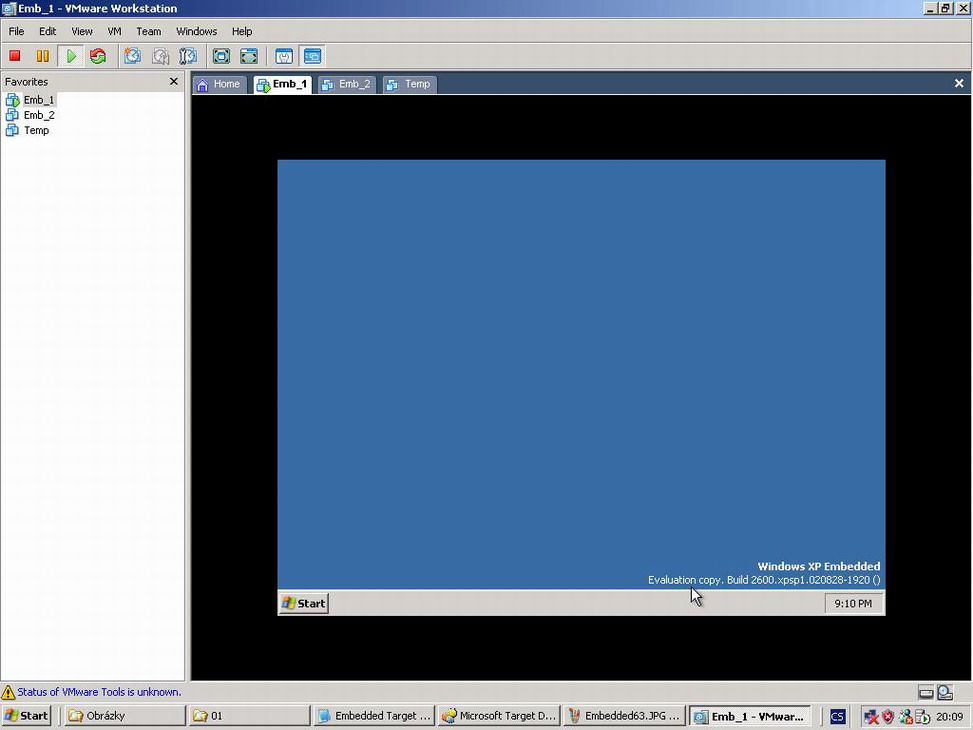Click the Emb_1 - VMware taskbar button

[x=750, y=716]
